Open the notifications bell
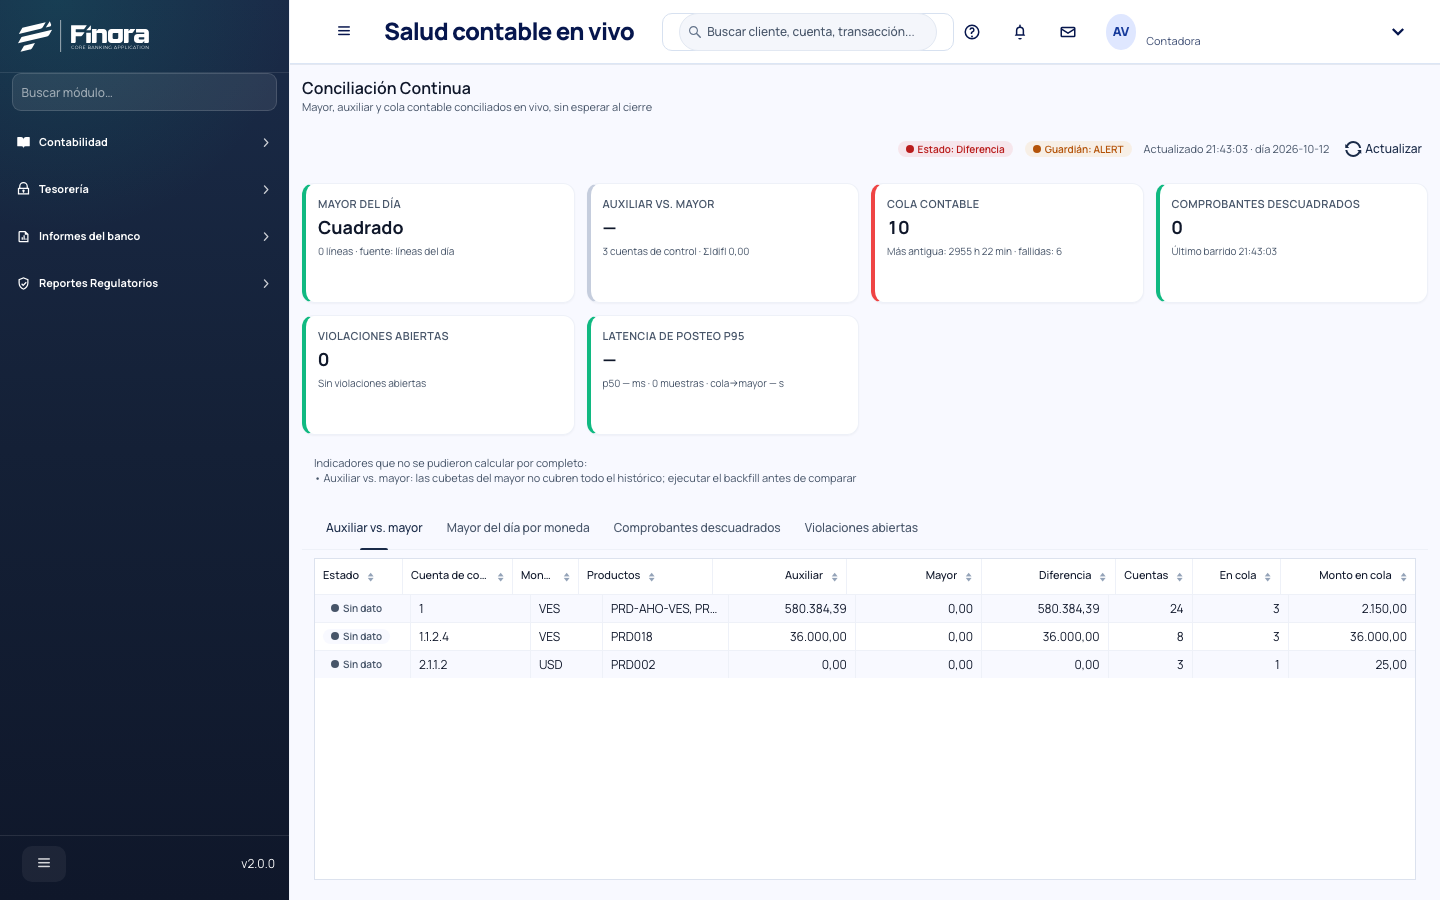The height and width of the screenshot is (900, 1440). [x=1020, y=32]
